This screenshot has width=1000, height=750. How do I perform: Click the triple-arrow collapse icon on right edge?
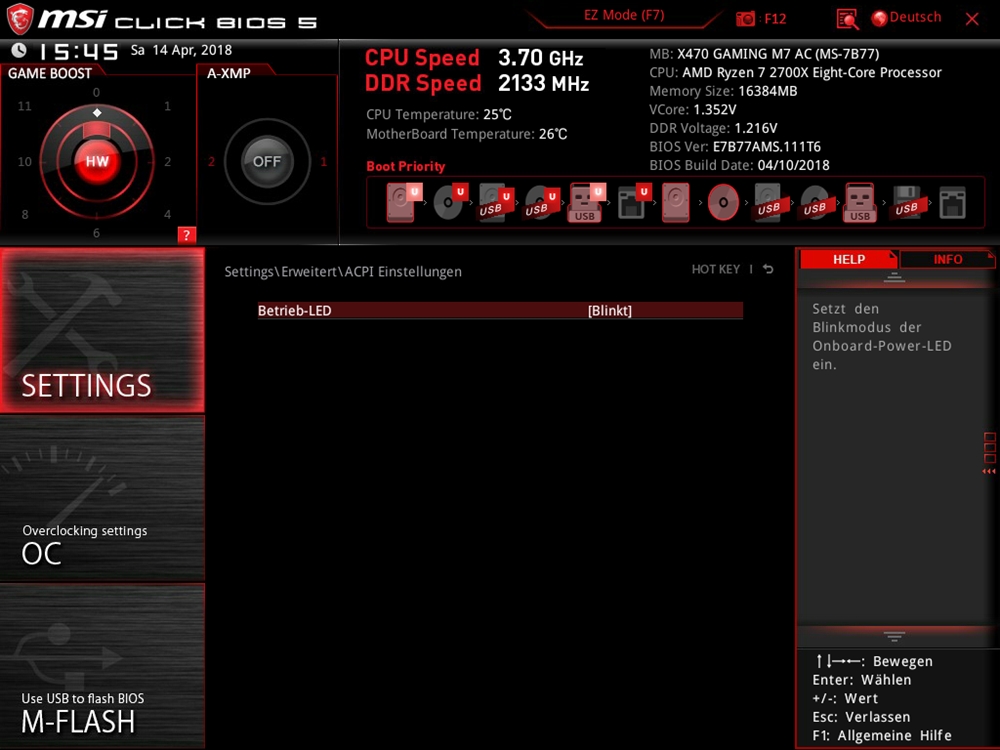[x=989, y=471]
